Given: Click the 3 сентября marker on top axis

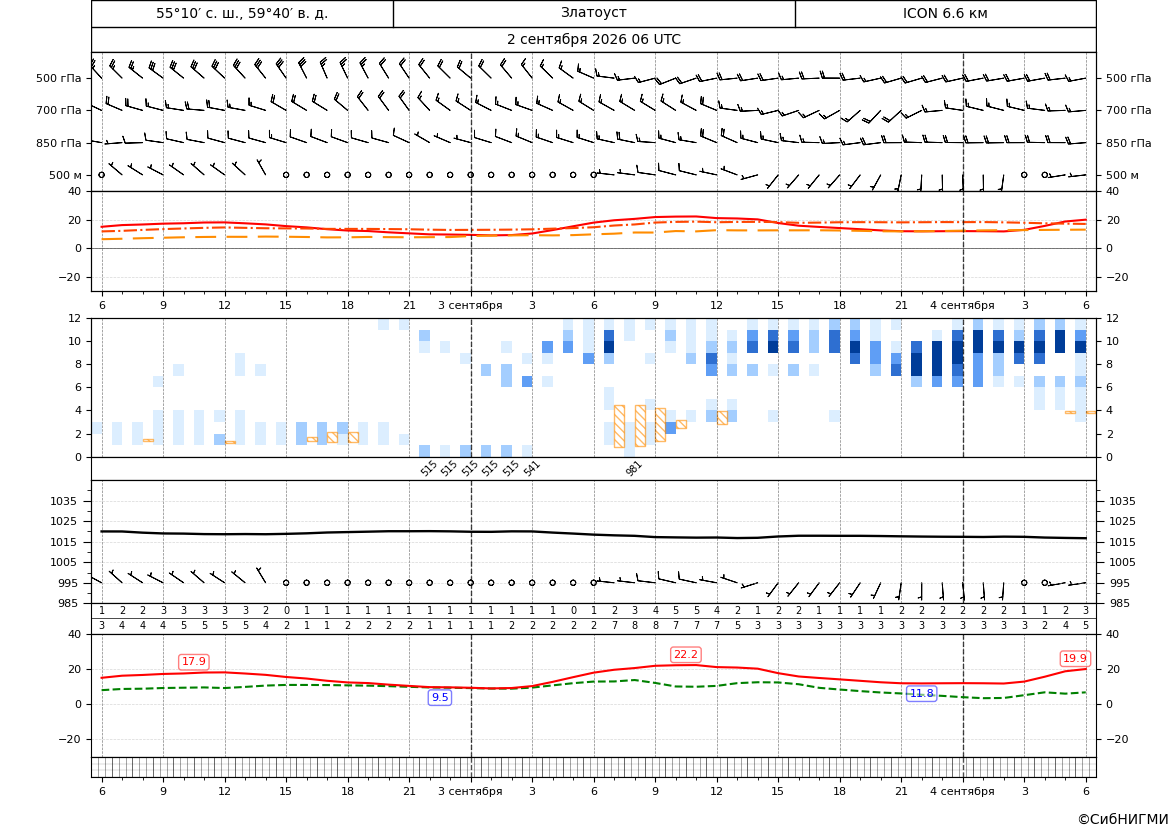Looking at the screenshot, I should [x=470, y=305].
